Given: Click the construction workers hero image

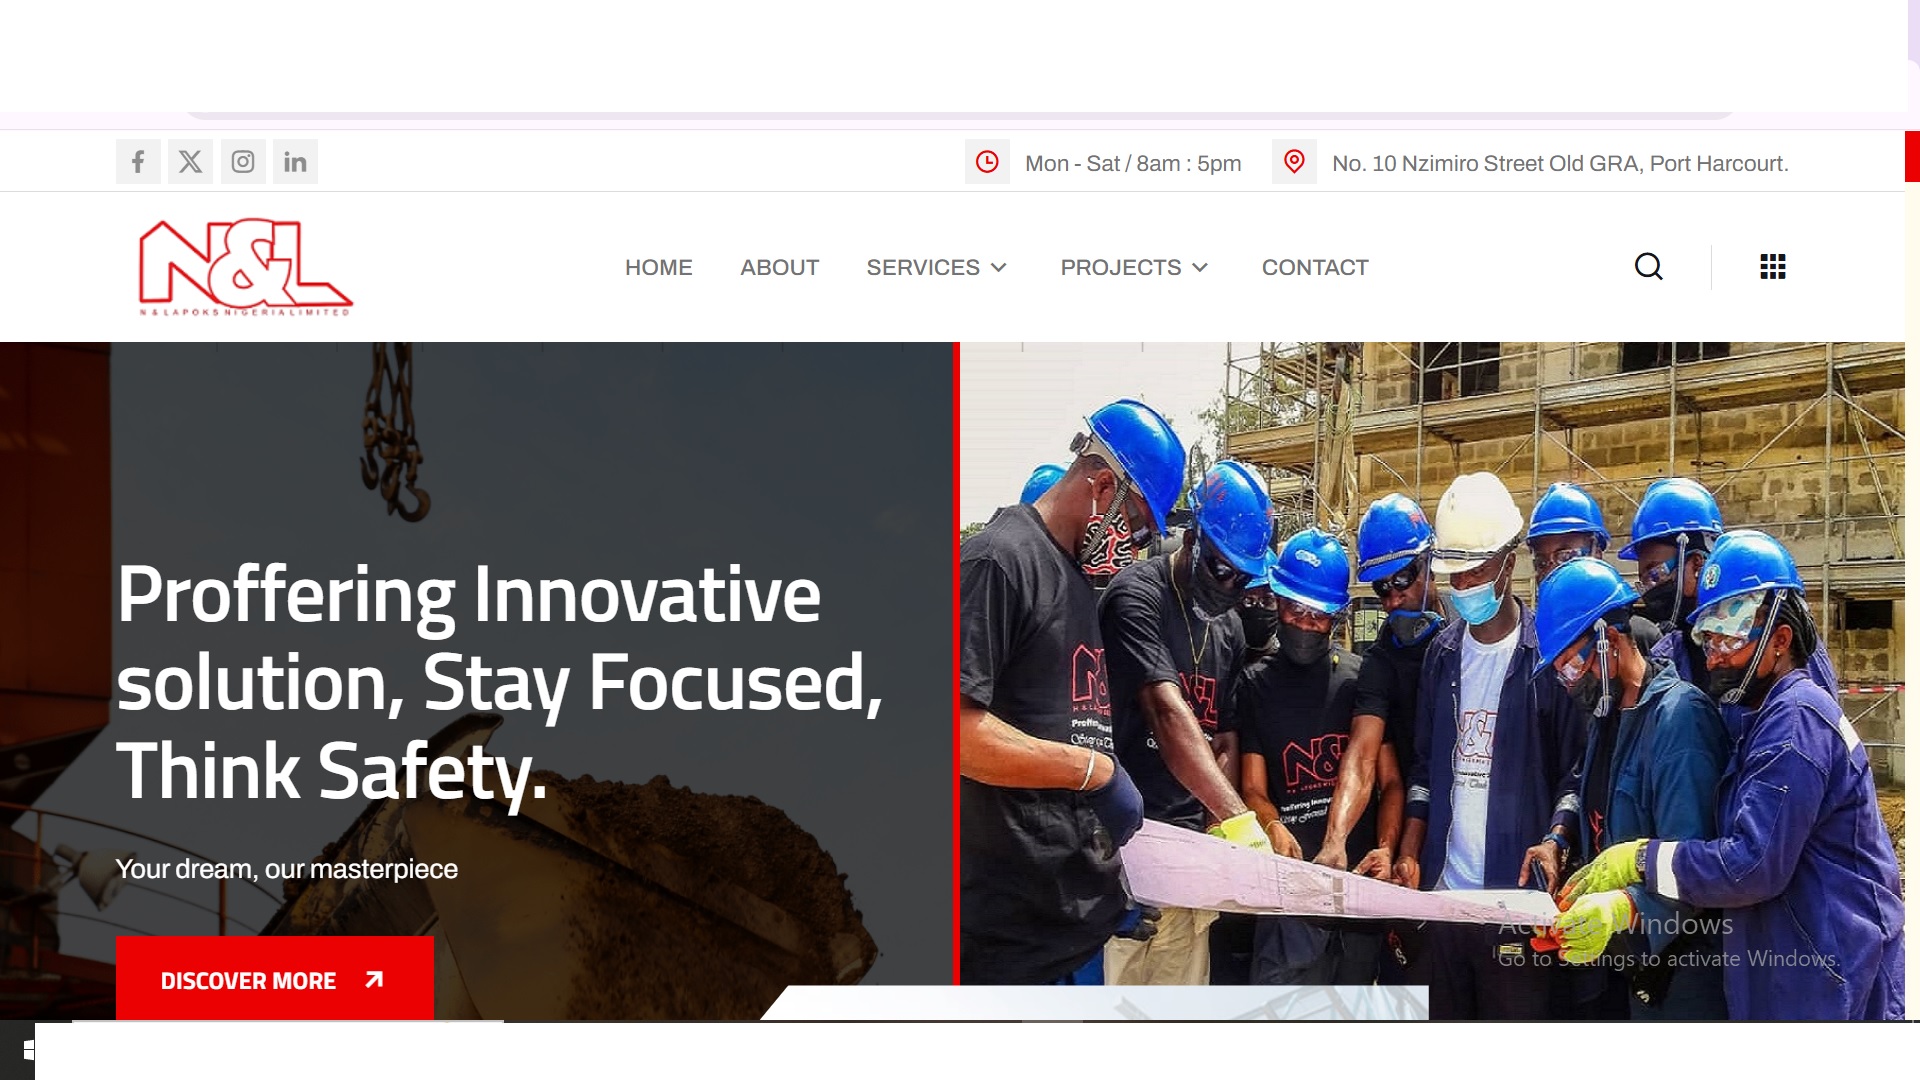Looking at the screenshot, I should [x=1432, y=680].
